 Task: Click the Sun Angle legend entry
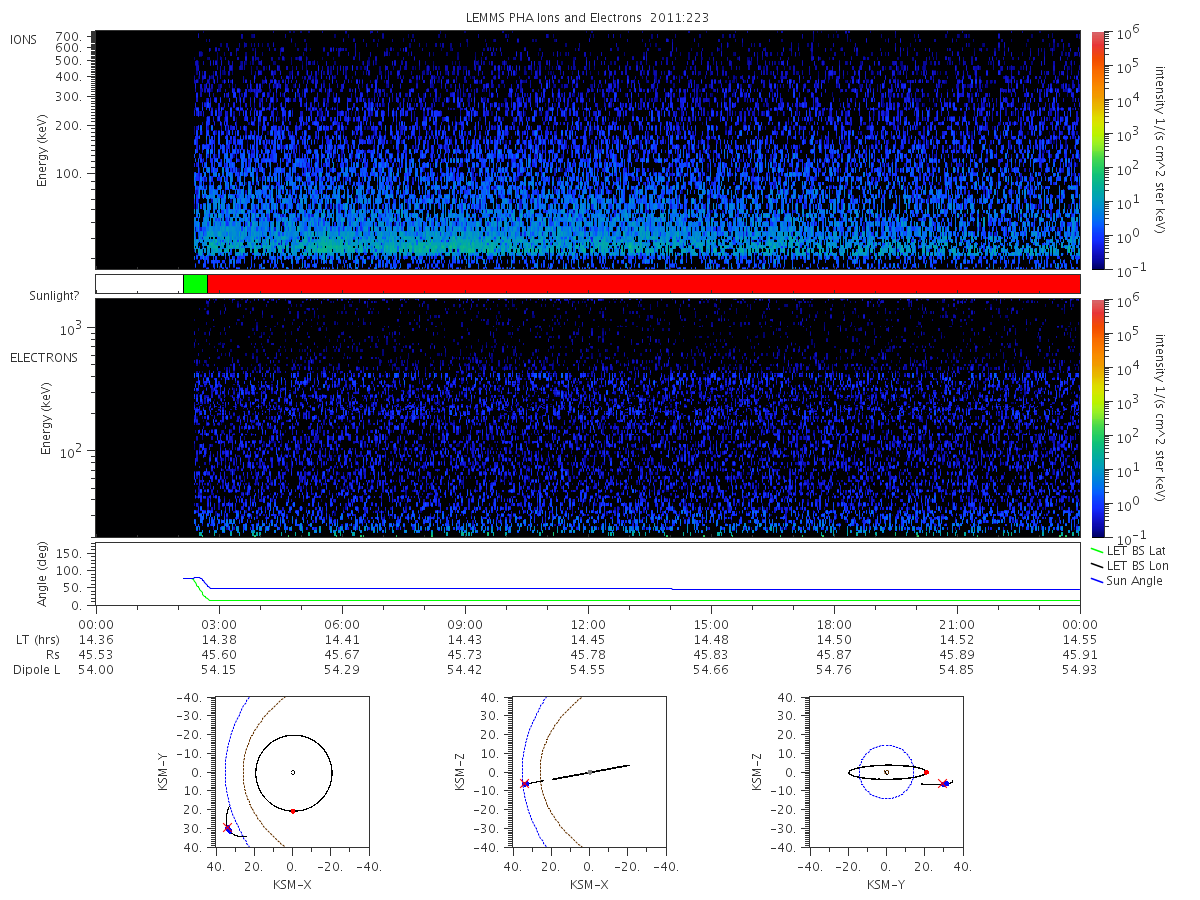pyautogui.click(x=1127, y=581)
